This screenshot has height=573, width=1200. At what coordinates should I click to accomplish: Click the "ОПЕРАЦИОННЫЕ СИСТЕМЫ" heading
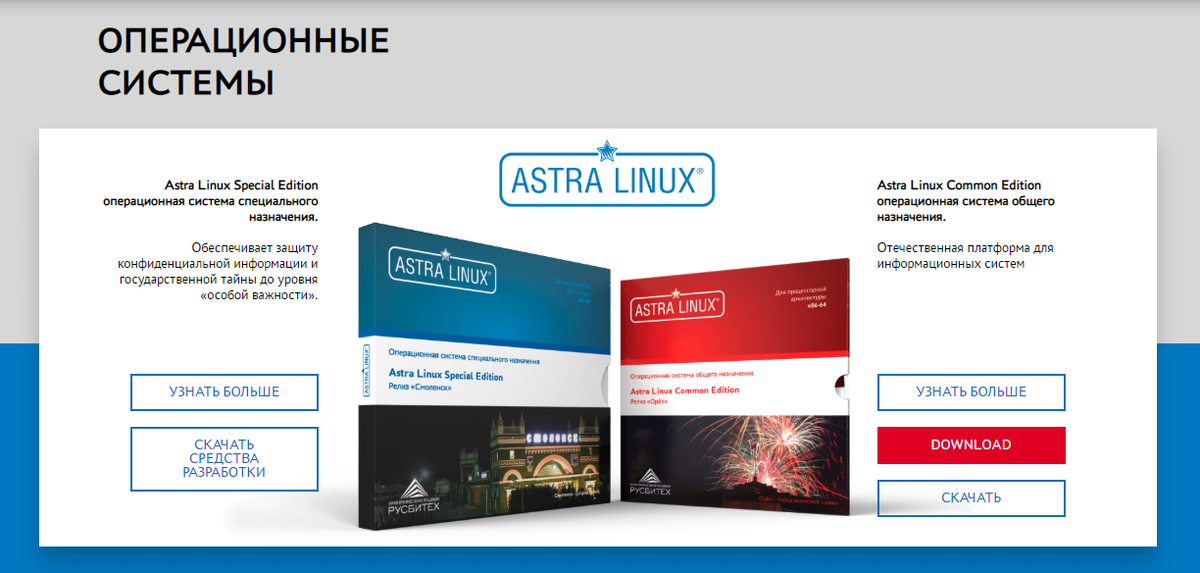point(243,61)
